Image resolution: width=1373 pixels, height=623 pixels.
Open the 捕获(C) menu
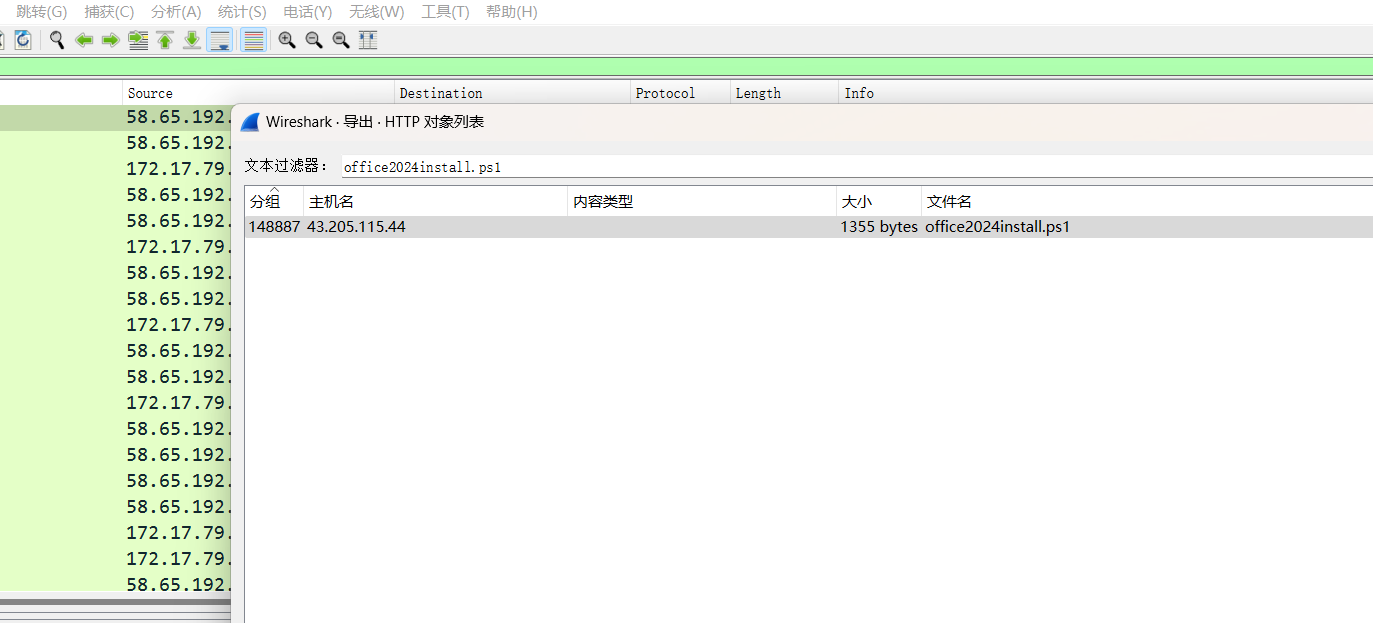click(x=109, y=12)
